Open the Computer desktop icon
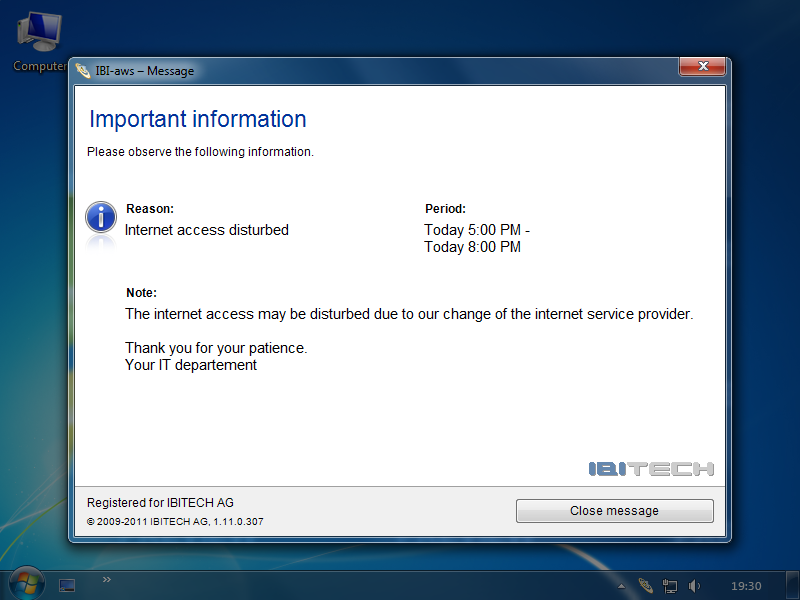Image resolution: width=800 pixels, height=600 pixels. (39, 40)
